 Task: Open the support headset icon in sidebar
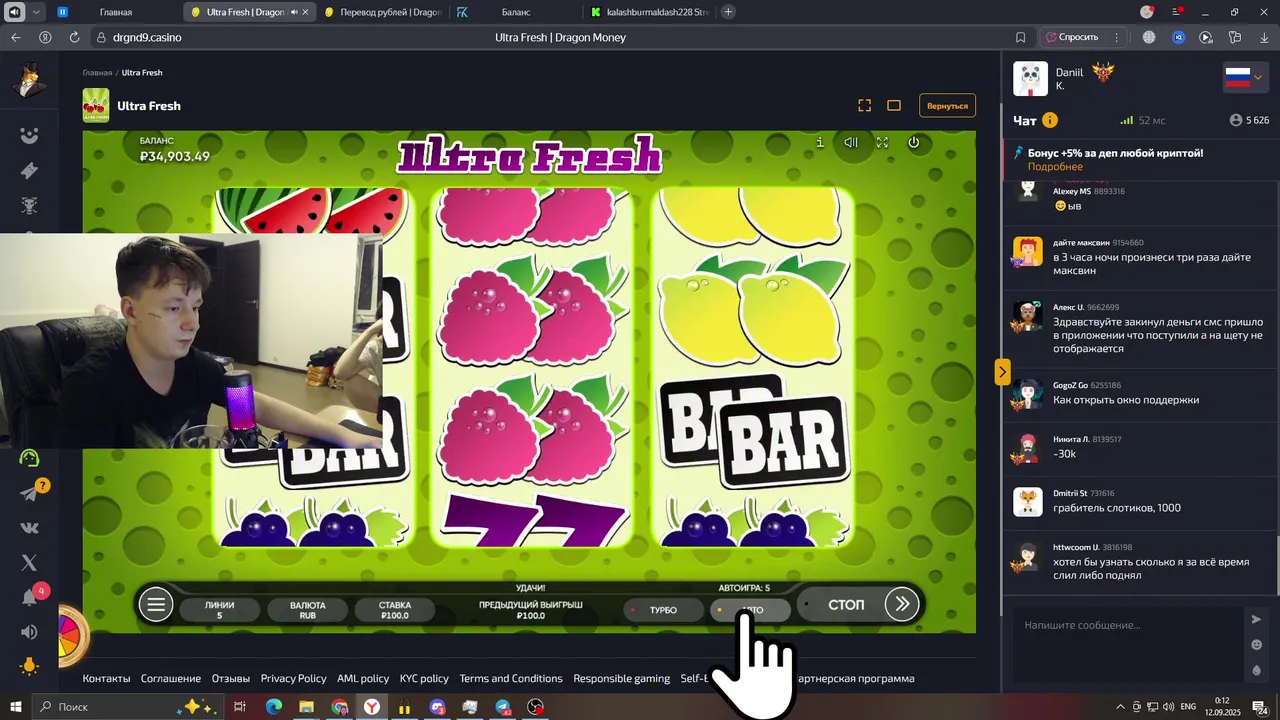29,458
